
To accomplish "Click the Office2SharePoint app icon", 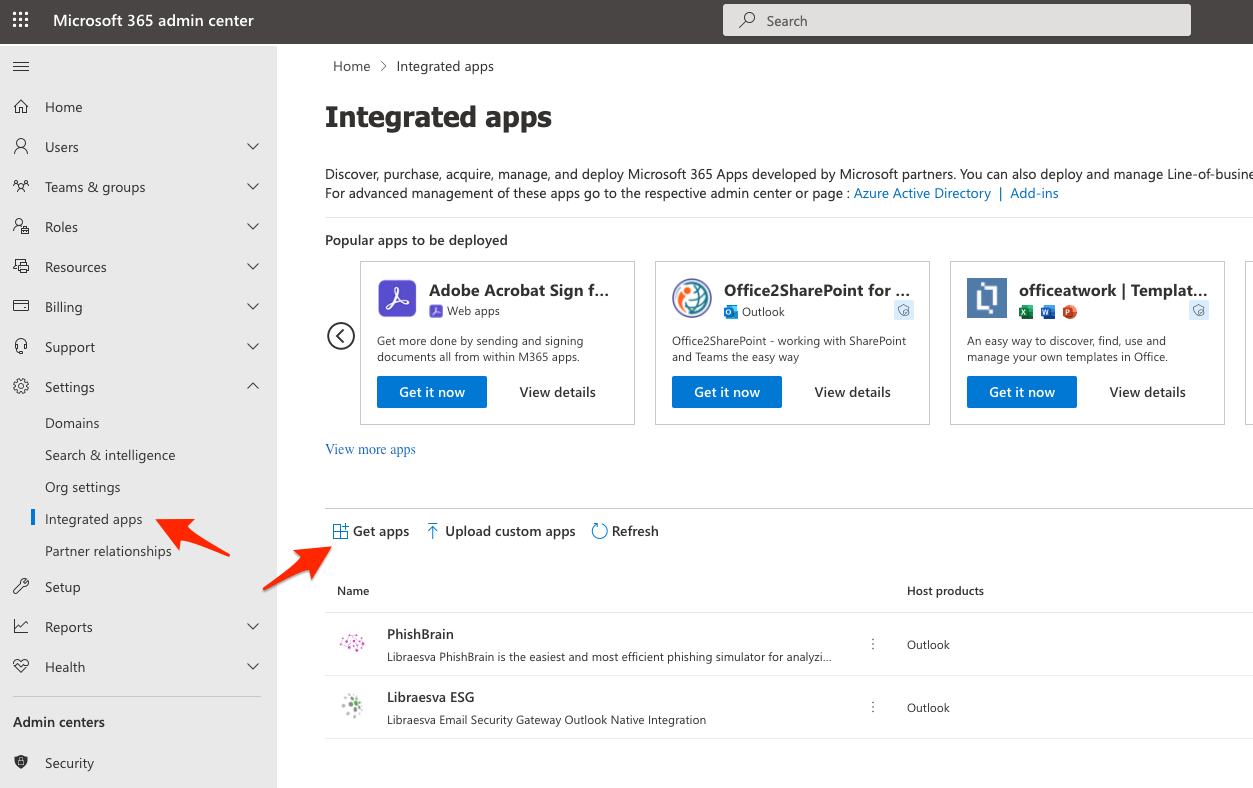I will (x=692, y=298).
